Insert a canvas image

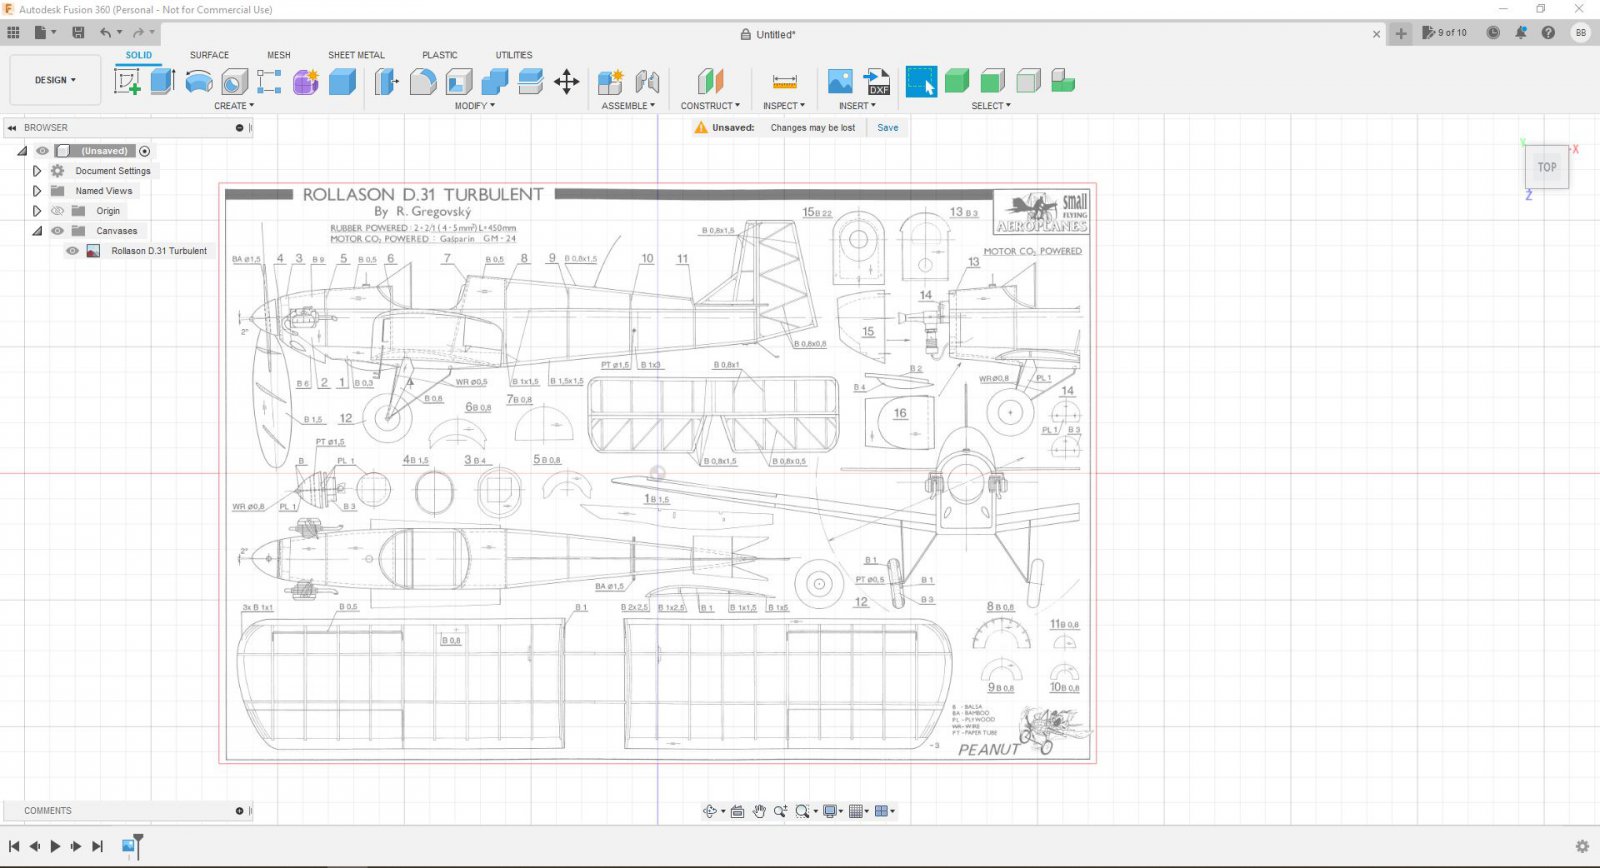(x=841, y=82)
